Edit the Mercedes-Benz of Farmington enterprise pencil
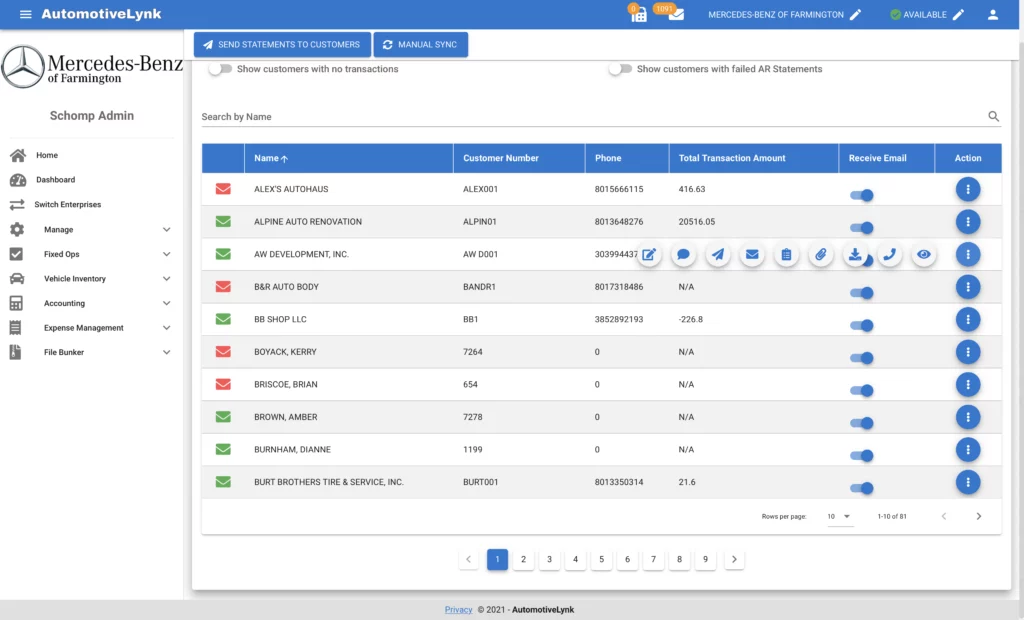The height and width of the screenshot is (620, 1024). tap(855, 14)
